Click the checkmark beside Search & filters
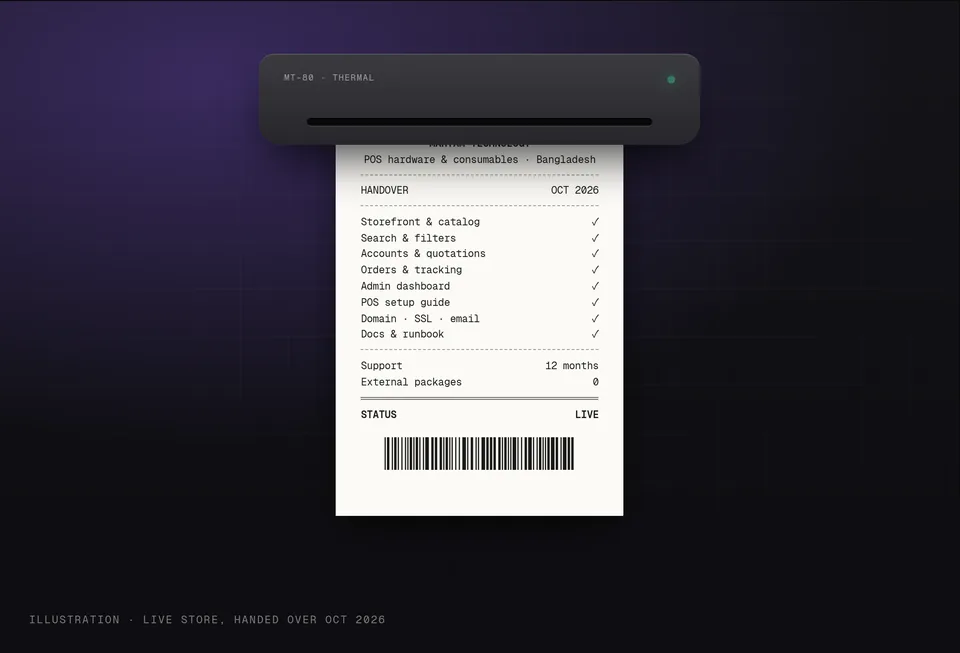Viewport: 960px width, 653px height. point(595,238)
